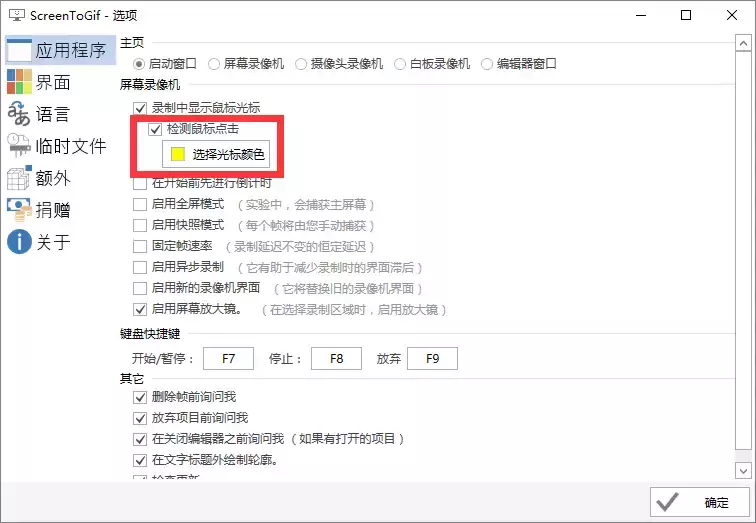
Task: Click the 停止 shortcut field F8
Action: (336, 359)
